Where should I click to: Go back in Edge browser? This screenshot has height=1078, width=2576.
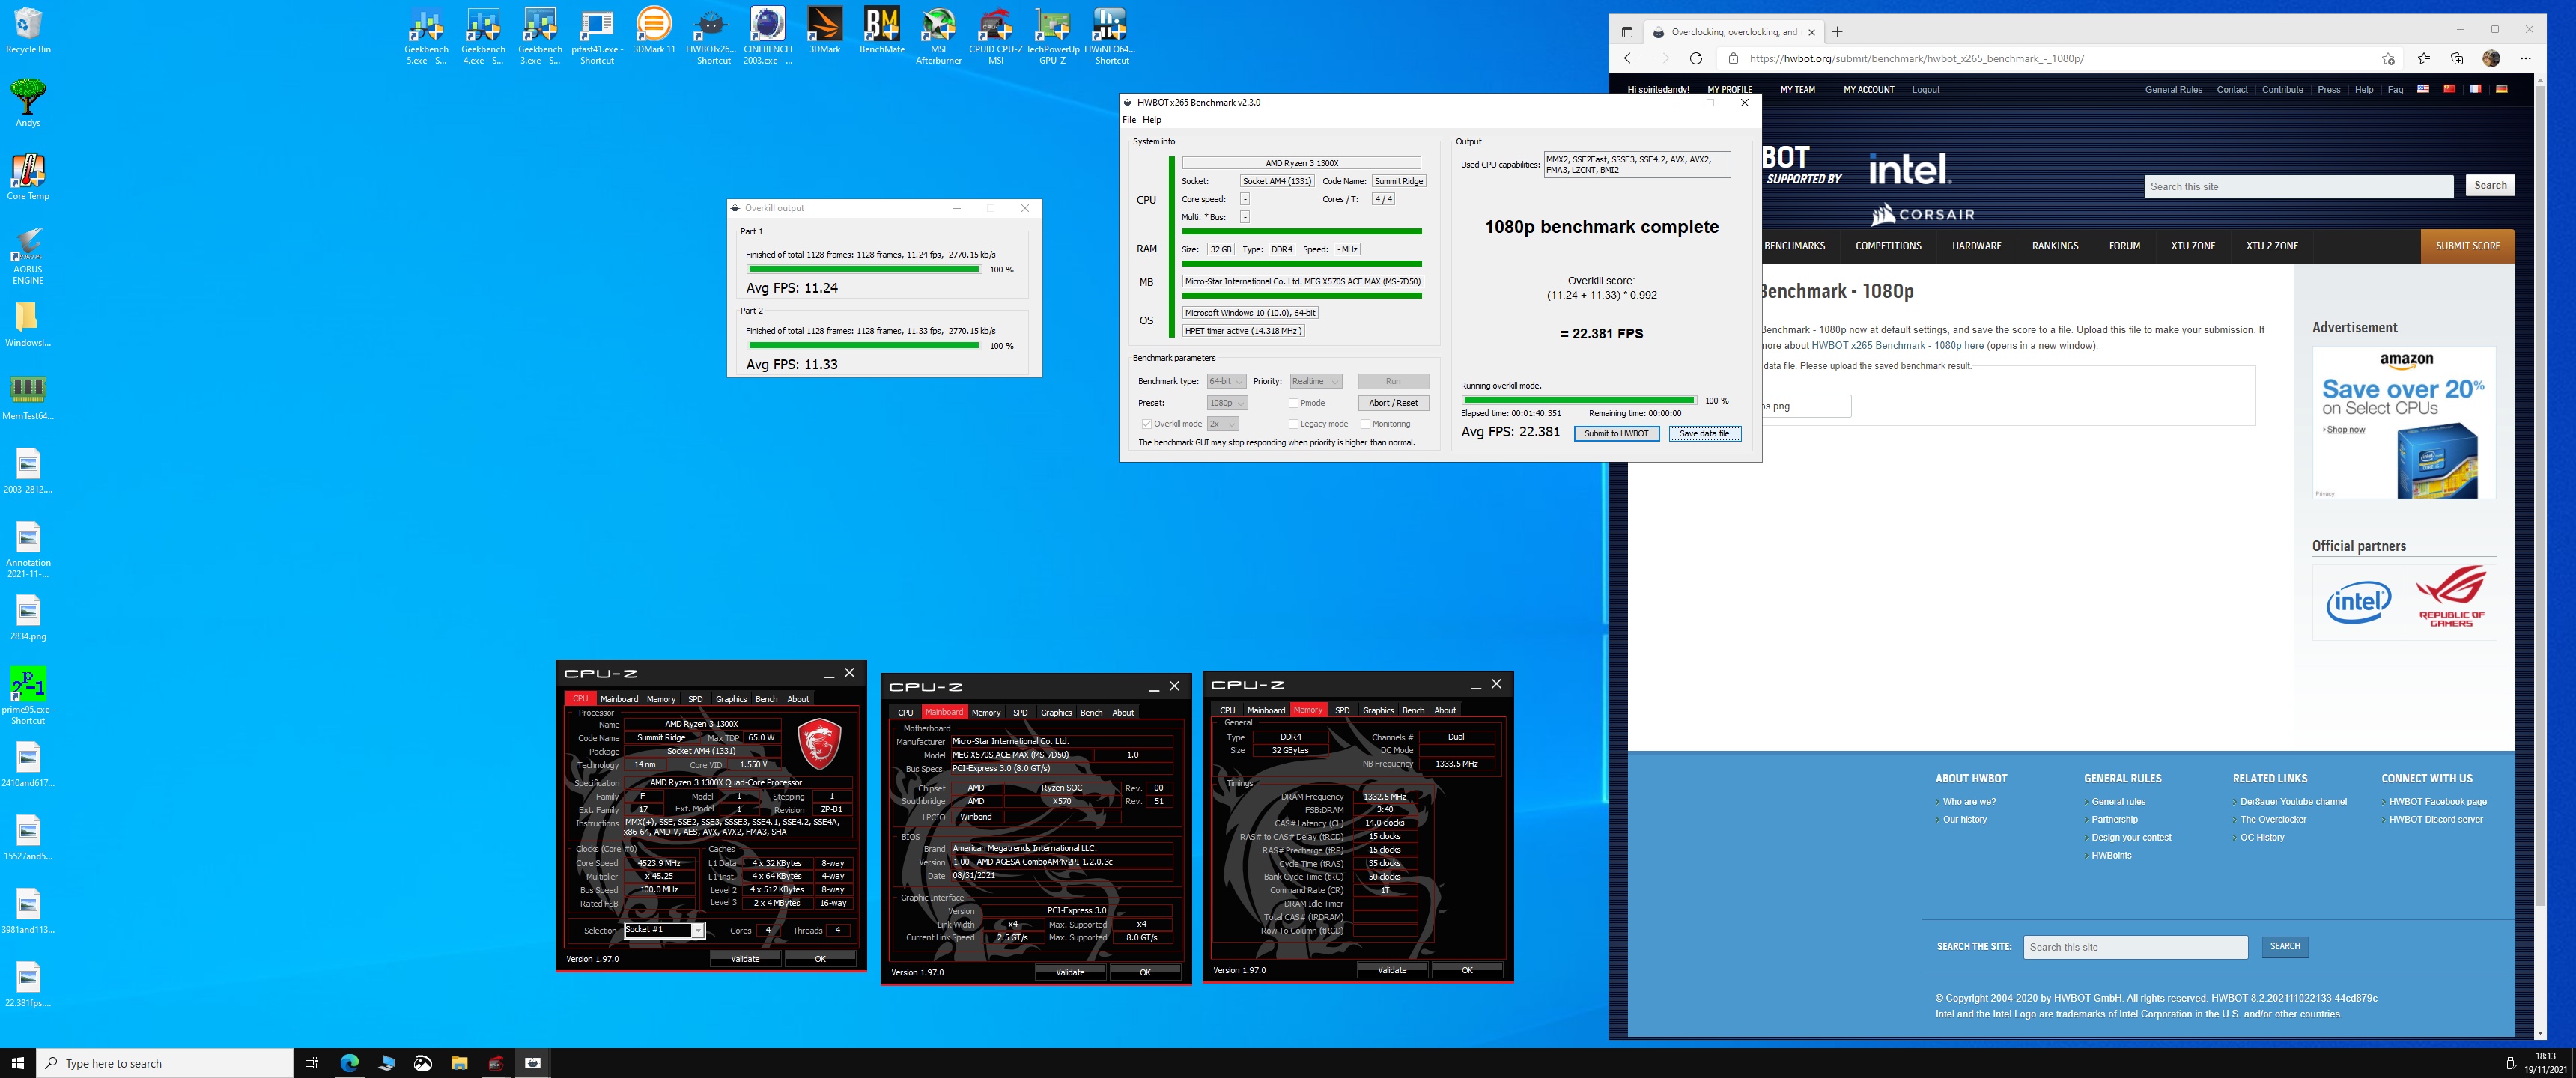point(1630,58)
